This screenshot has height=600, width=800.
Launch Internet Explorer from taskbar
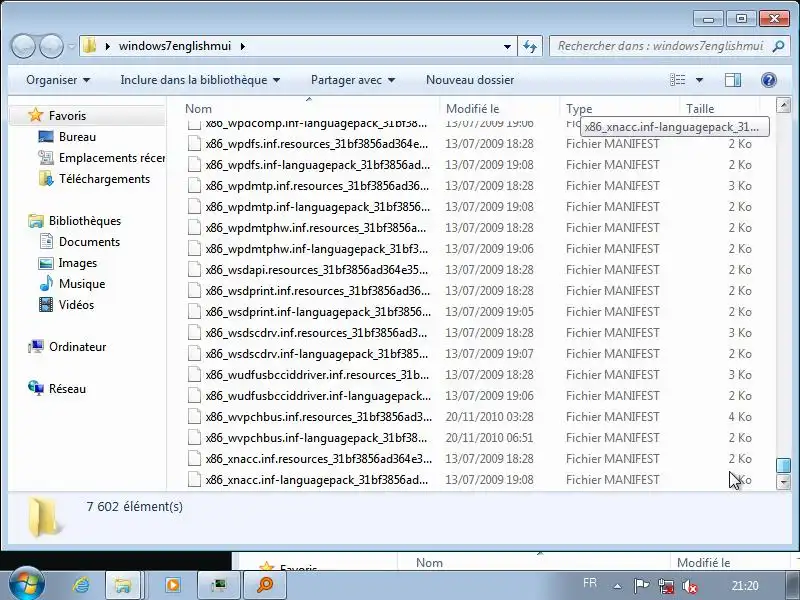pos(81,585)
